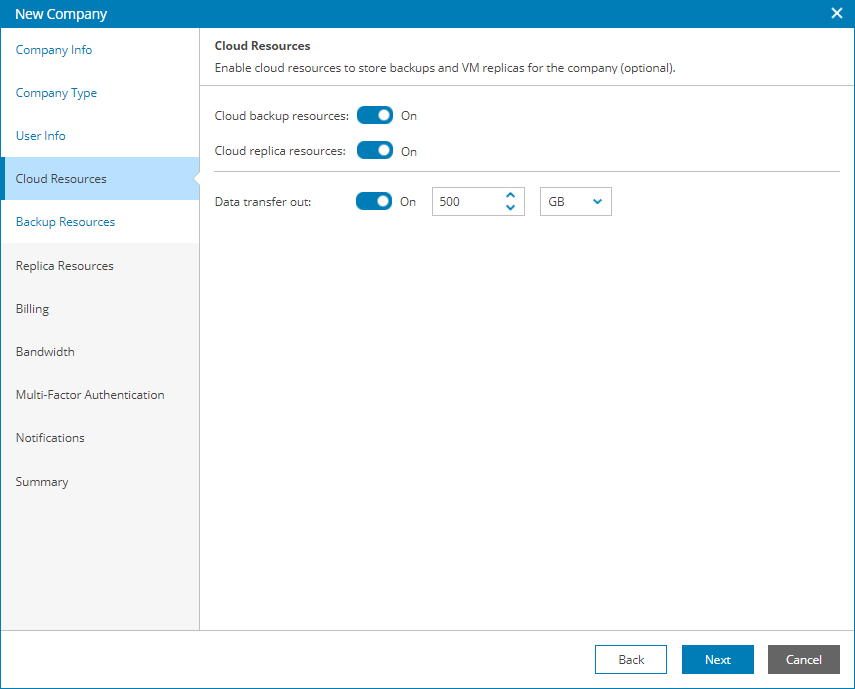Select User Info step
This screenshot has height=689, width=855.
pyautogui.click(x=41, y=136)
